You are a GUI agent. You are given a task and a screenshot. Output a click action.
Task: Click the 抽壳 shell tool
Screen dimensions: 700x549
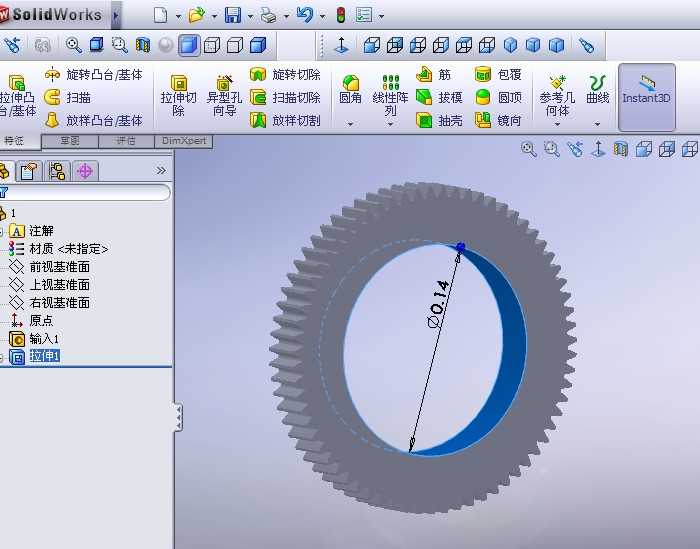(x=440, y=120)
